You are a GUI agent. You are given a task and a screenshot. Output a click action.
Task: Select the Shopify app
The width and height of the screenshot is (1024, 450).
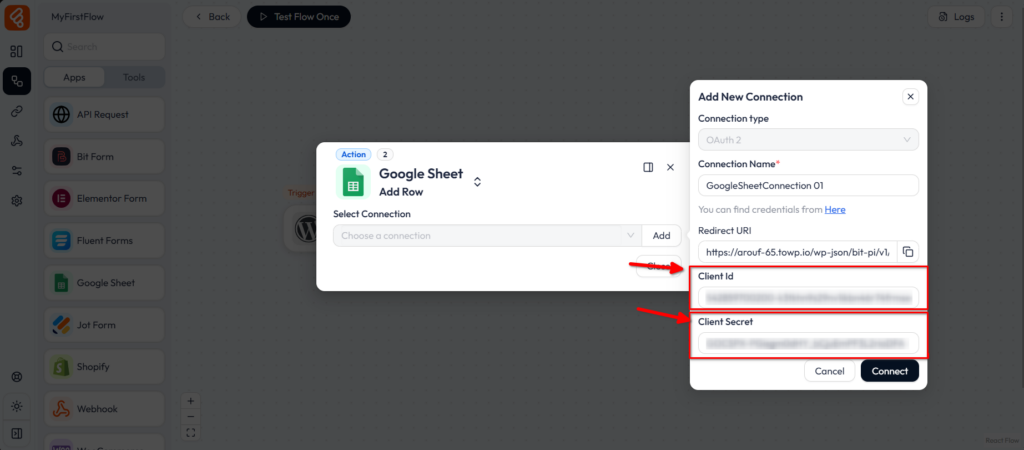104,367
